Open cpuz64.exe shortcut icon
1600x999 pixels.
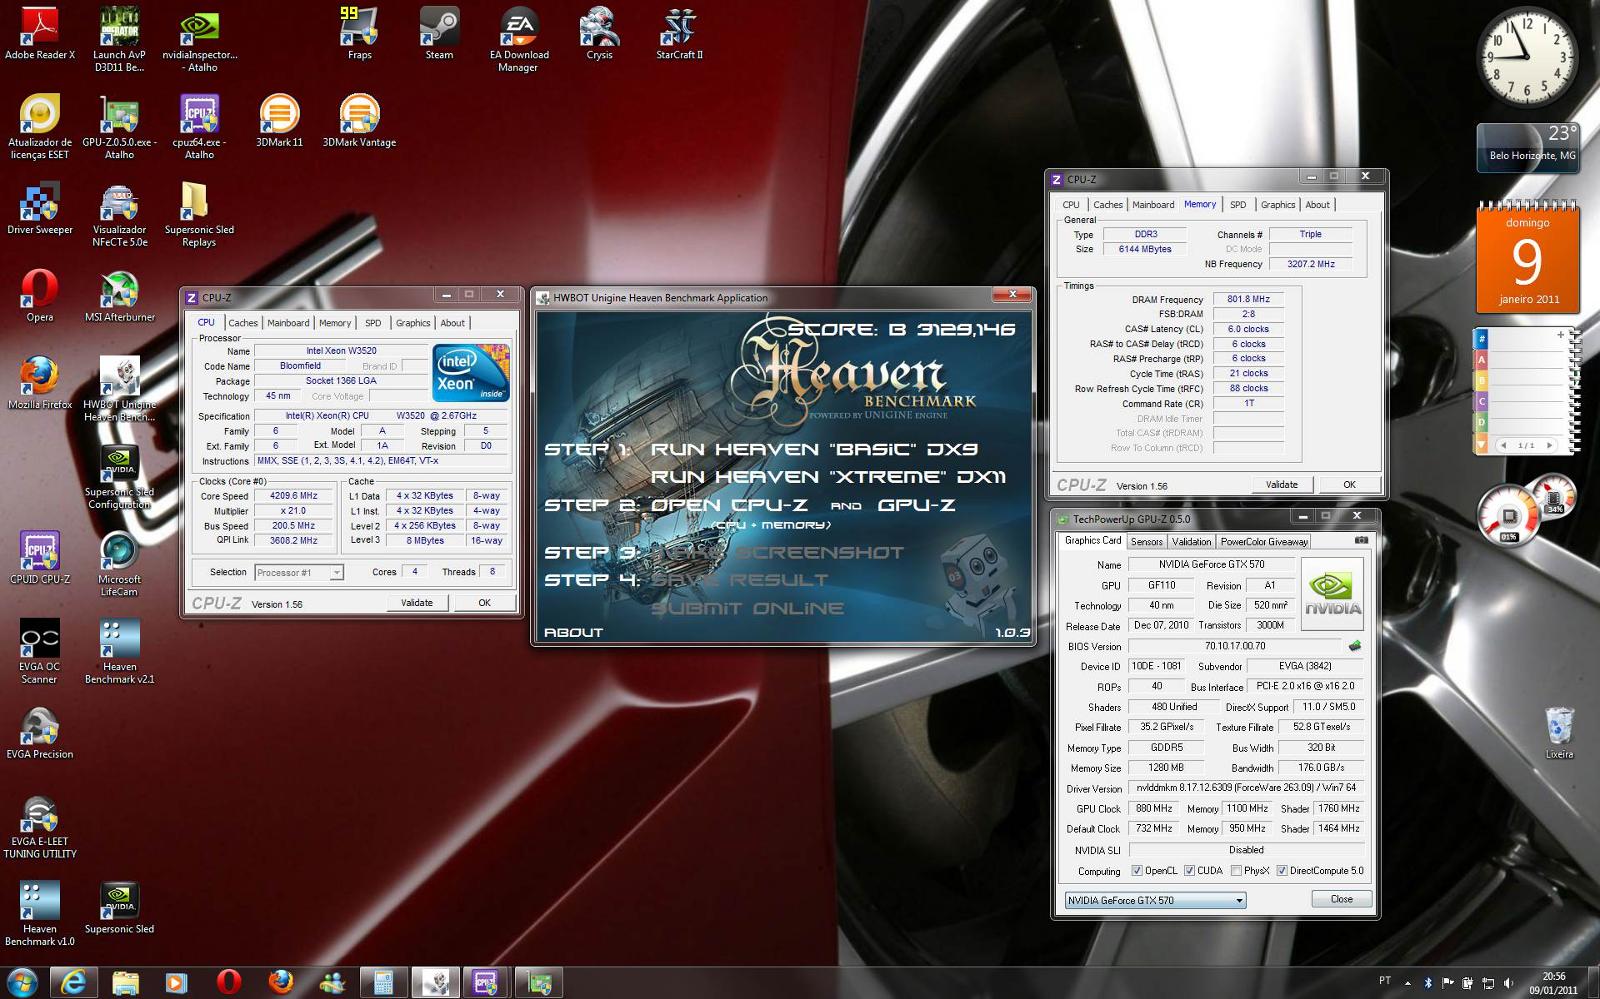coord(199,126)
